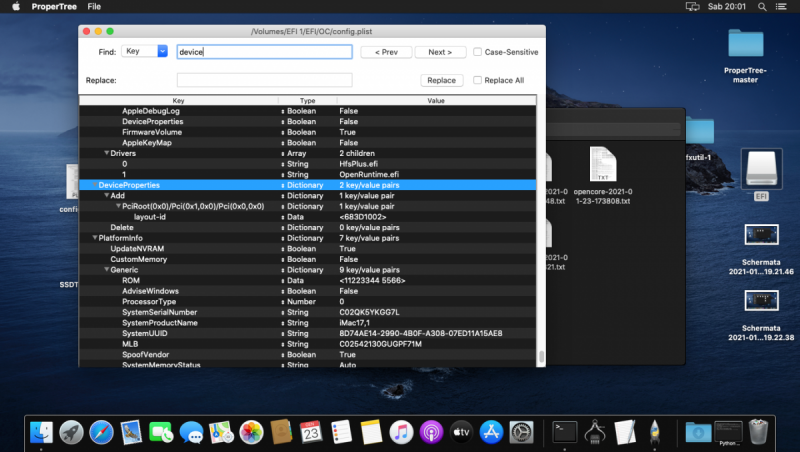Collapse the Generic dictionary node

coord(107,270)
